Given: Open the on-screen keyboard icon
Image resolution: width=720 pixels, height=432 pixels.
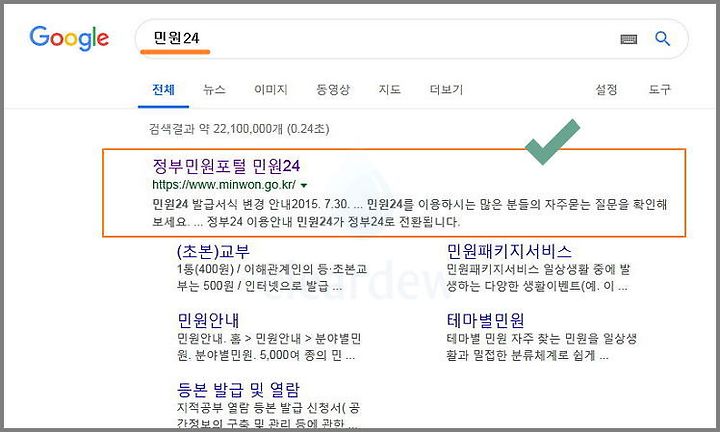Looking at the screenshot, I should [629, 39].
